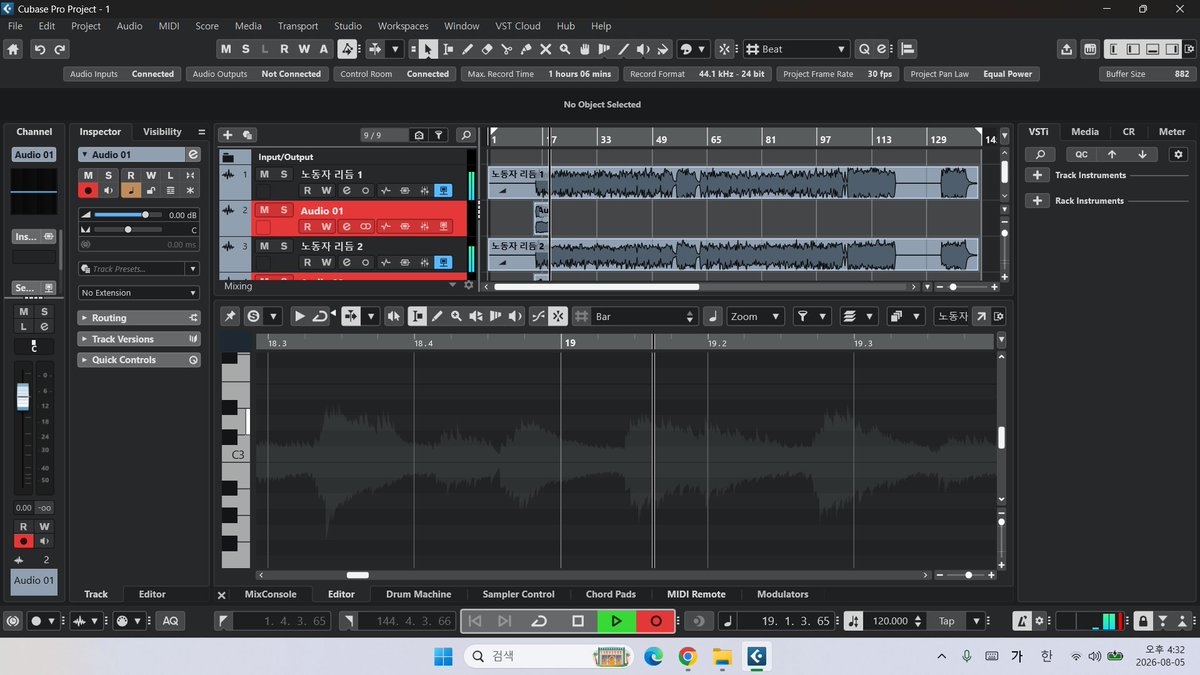1200x675 pixels.
Task: Expand the Track Versions section
Action: tap(139, 339)
